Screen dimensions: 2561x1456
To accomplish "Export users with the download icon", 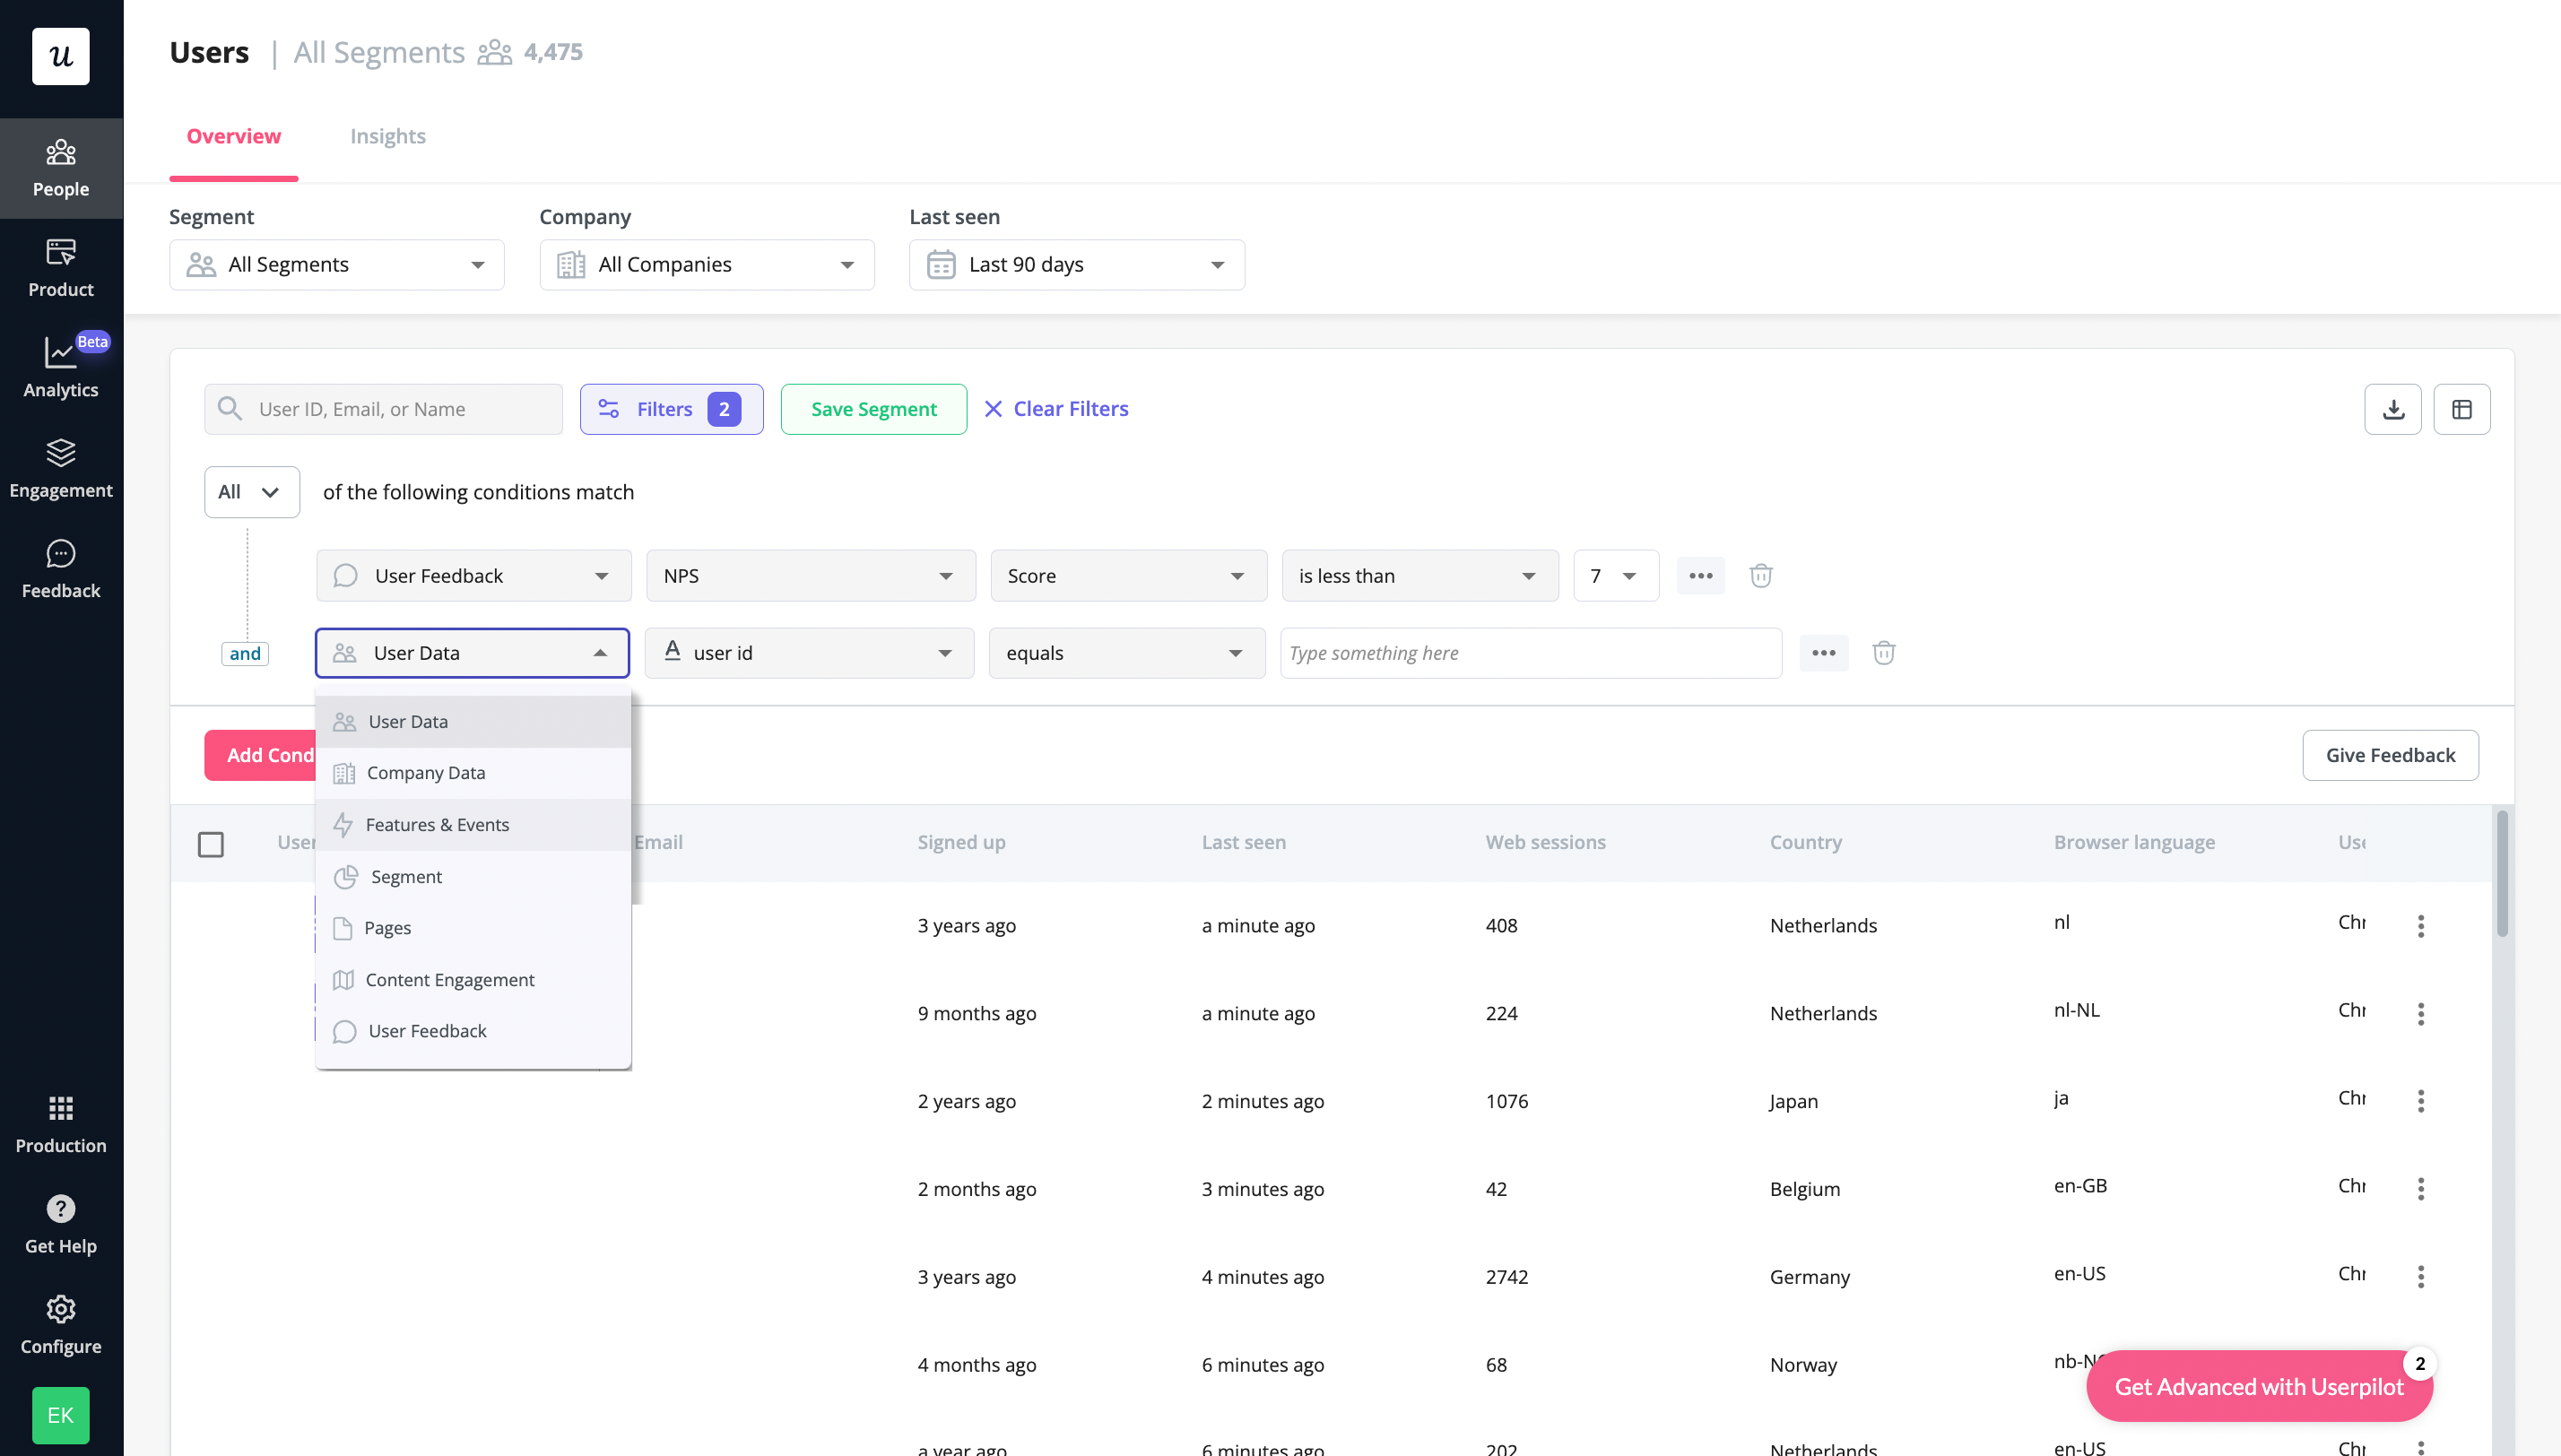I will tap(2393, 408).
